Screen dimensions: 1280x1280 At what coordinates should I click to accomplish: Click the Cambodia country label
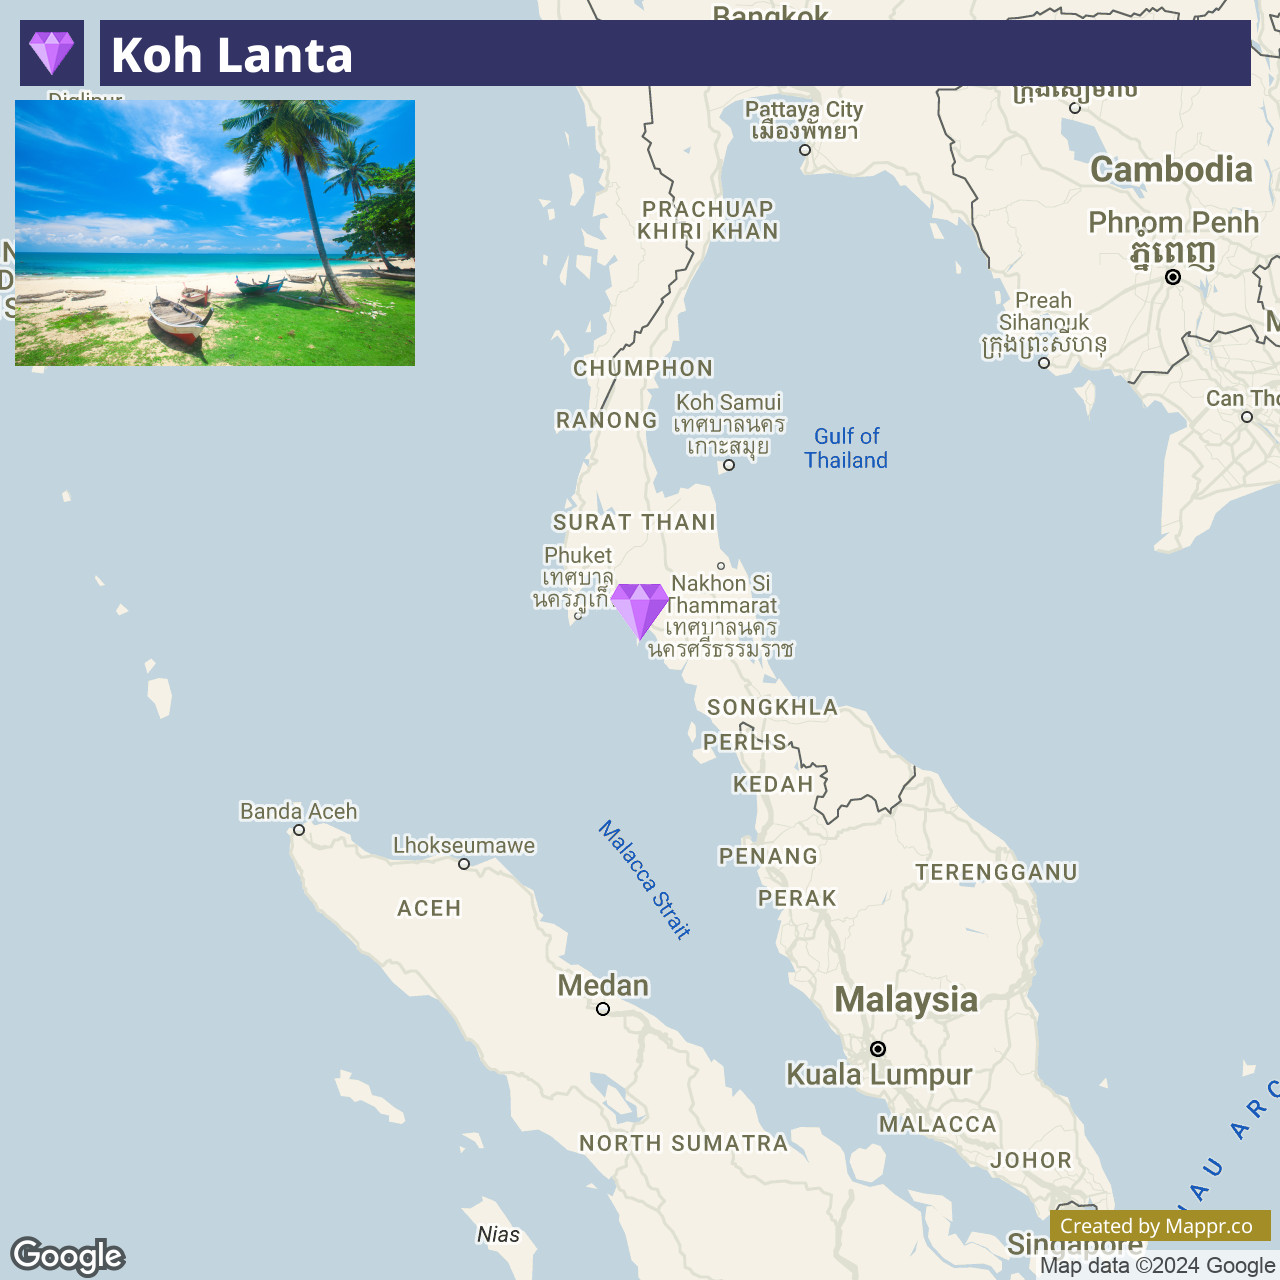coord(1171,169)
